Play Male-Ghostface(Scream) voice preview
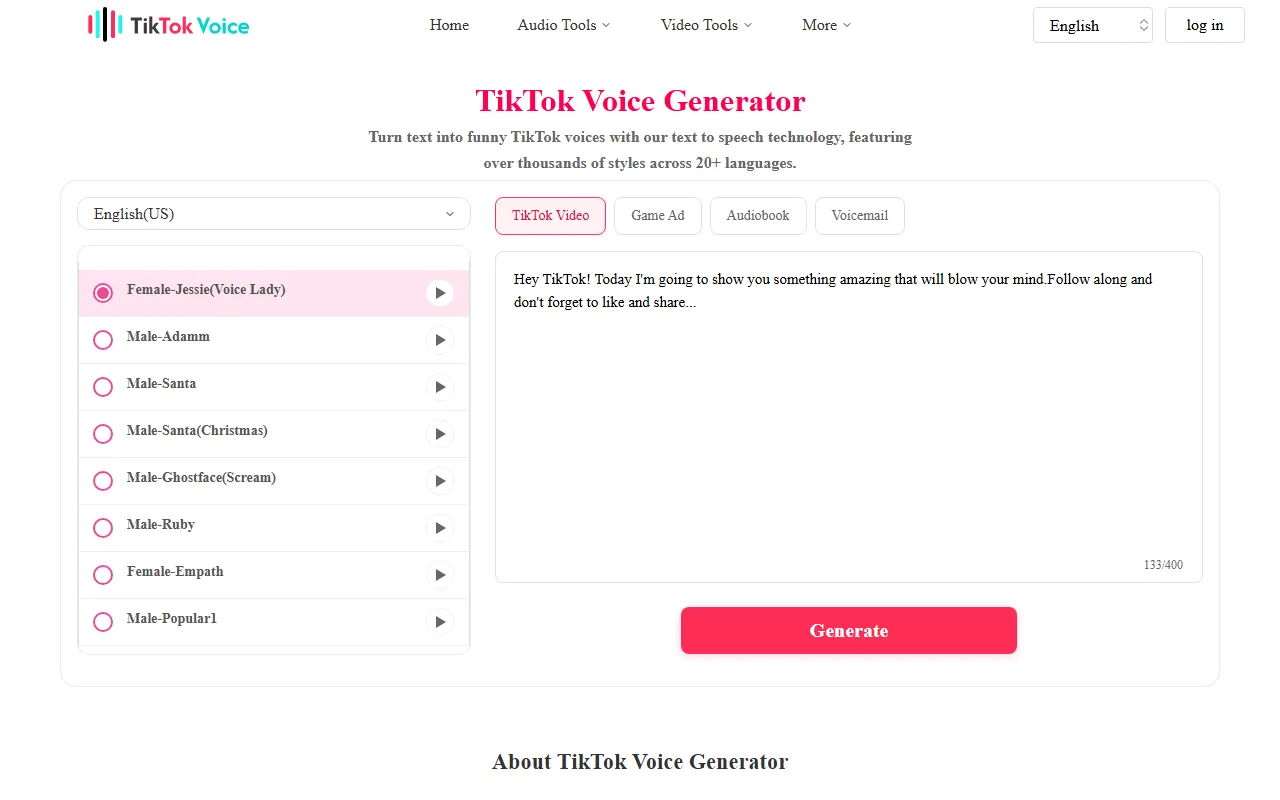1280x800 pixels. [439, 481]
